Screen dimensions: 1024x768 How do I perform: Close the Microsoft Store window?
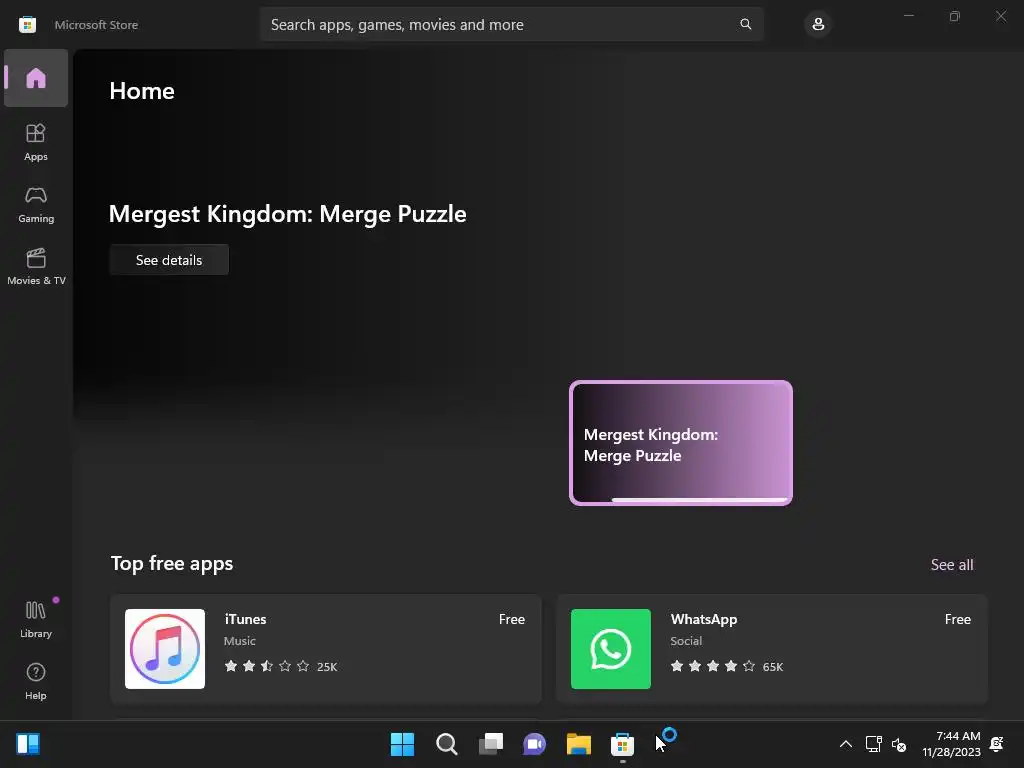[x=1000, y=16]
